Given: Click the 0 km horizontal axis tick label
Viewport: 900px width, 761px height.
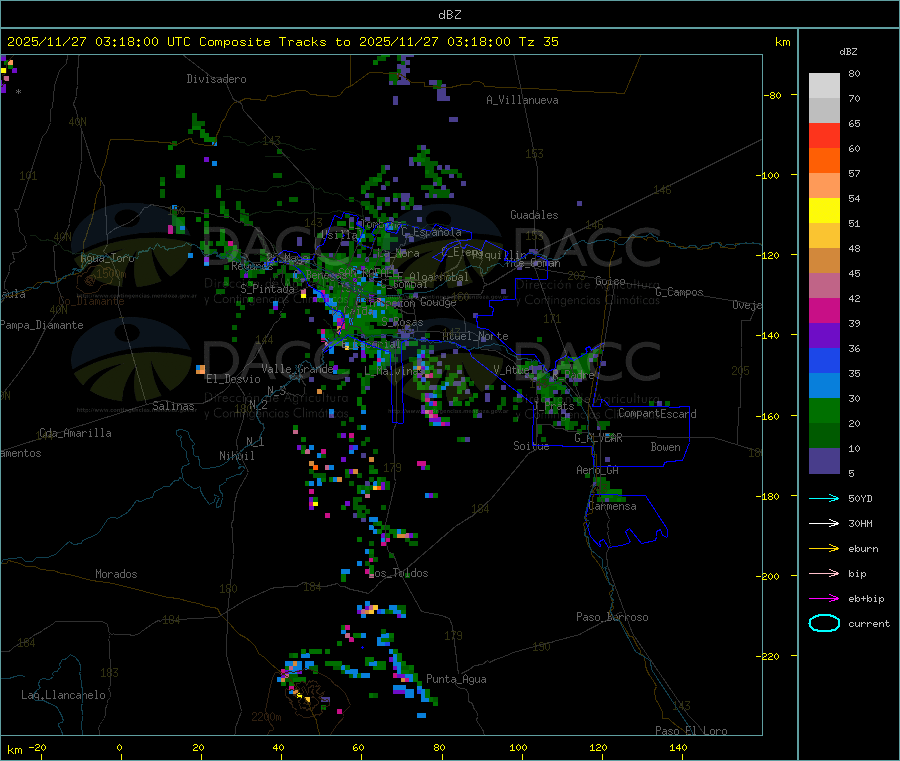Looking at the screenshot, I should [119, 747].
